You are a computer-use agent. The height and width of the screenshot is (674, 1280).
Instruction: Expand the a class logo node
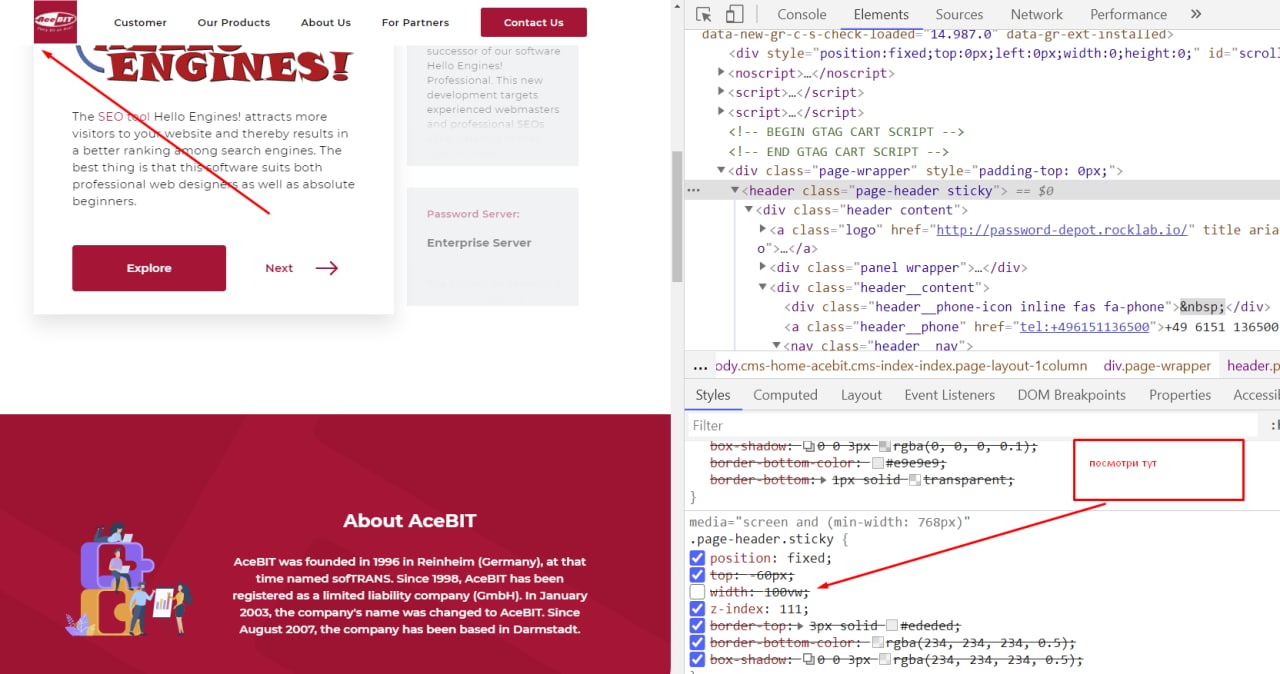(763, 229)
